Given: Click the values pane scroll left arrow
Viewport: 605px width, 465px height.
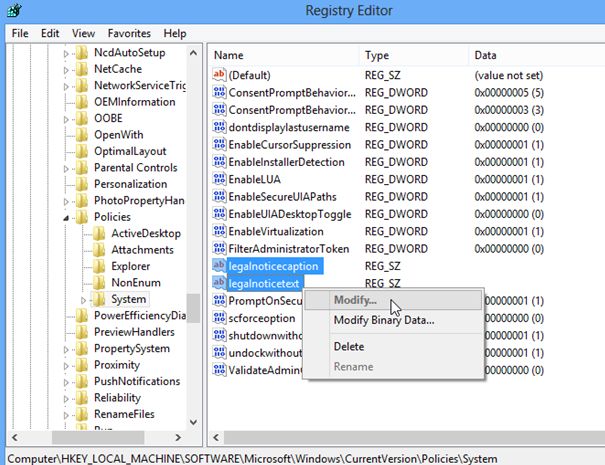Looking at the screenshot, I should point(216,438).
